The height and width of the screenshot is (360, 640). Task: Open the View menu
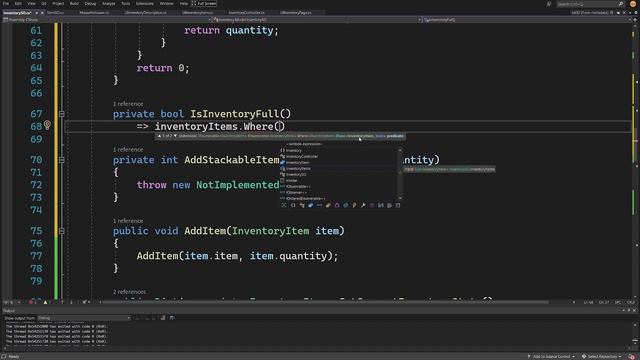coord(31,3)
